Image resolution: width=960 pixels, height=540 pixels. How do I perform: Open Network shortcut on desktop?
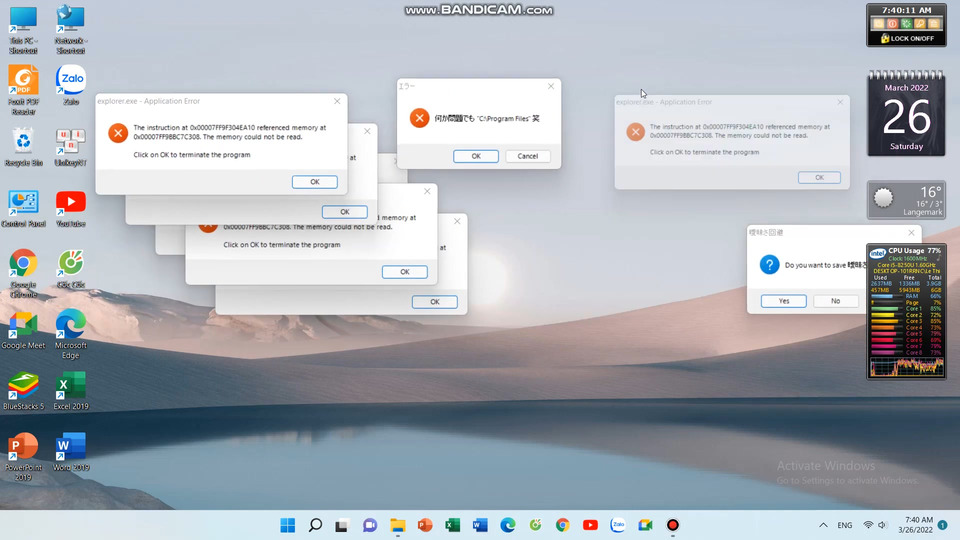coord(70,29)
